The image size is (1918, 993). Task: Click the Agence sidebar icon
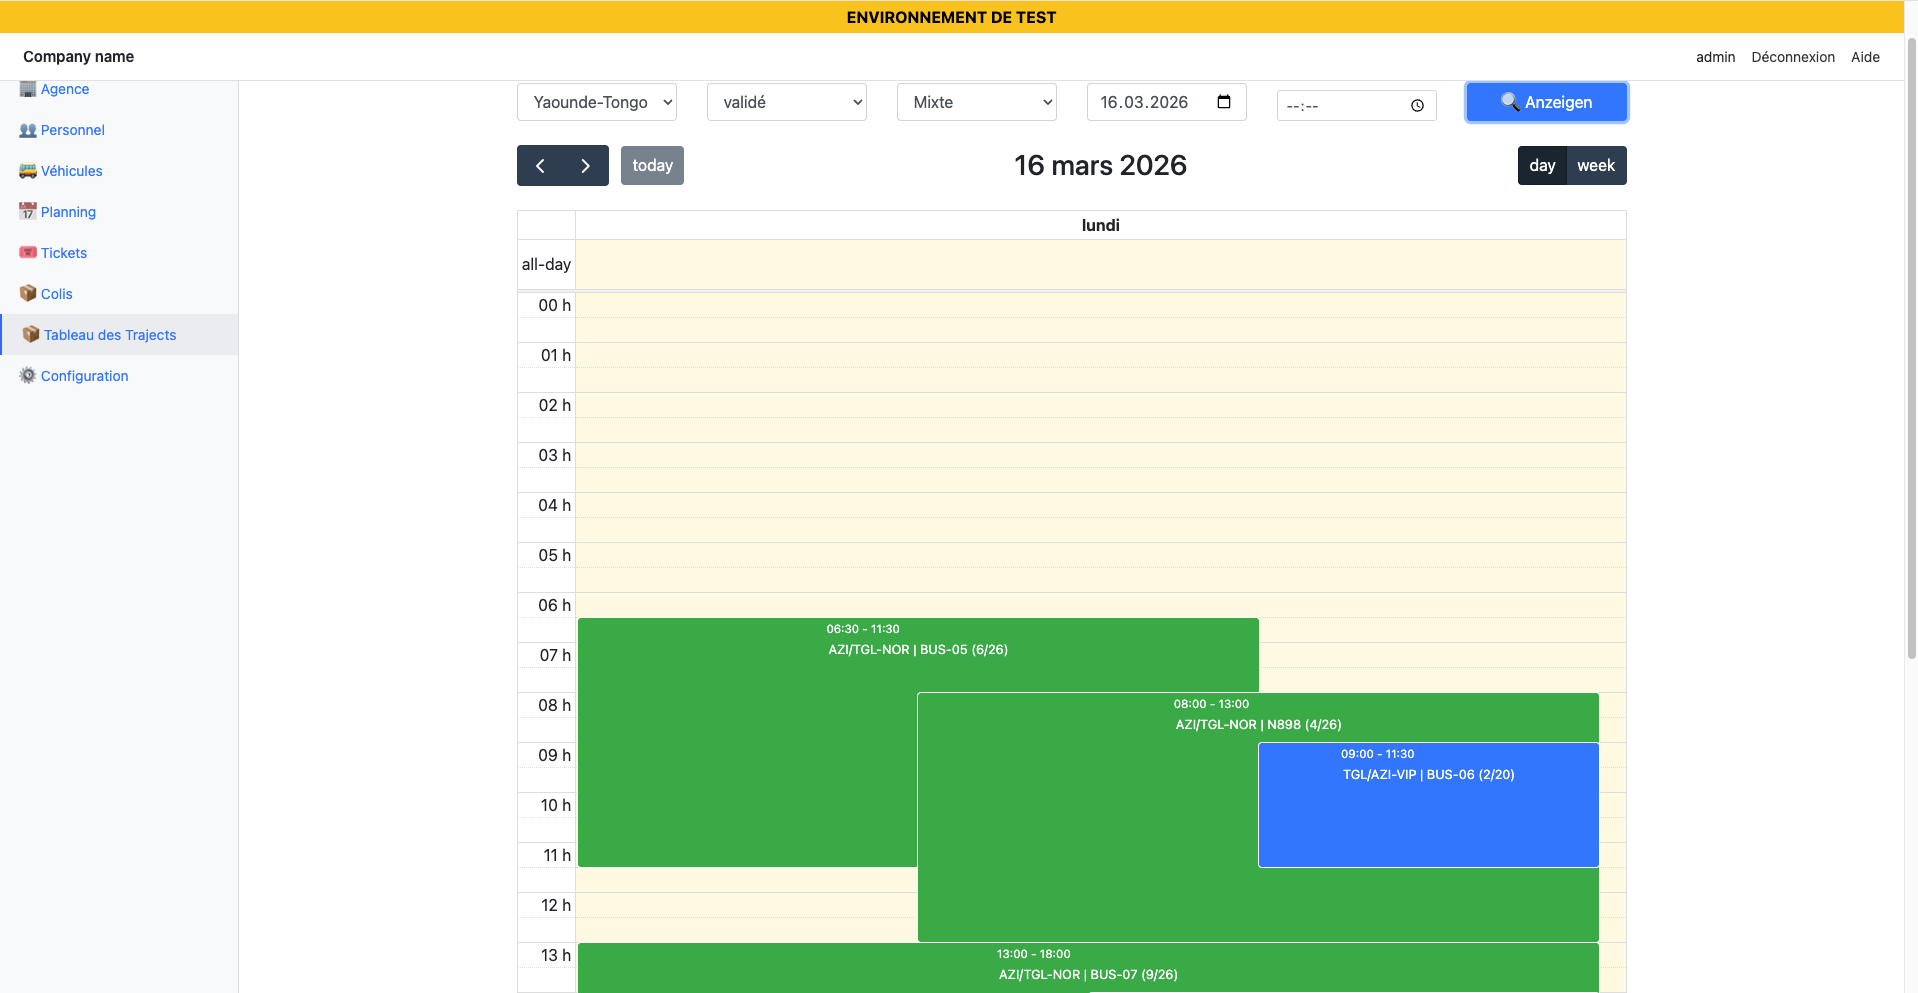pyautogui.click(x=27, y=89)
